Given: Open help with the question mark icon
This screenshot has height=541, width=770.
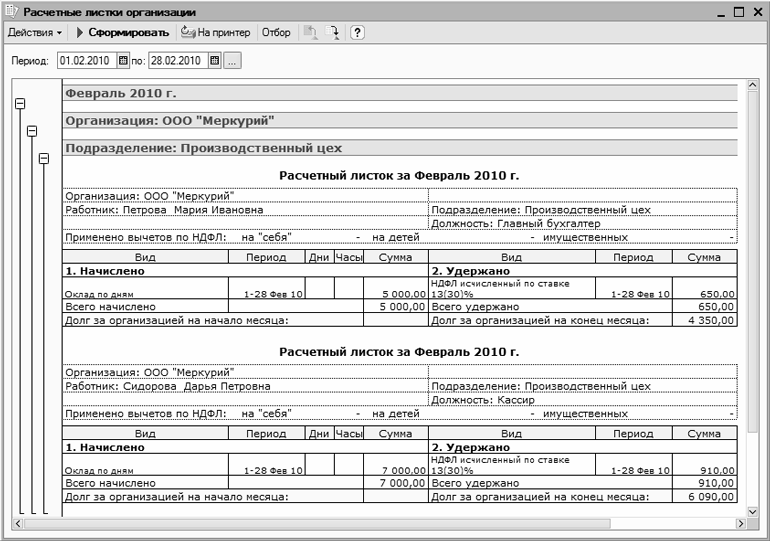Looking at the screenshot, I should tap(357, 33).
